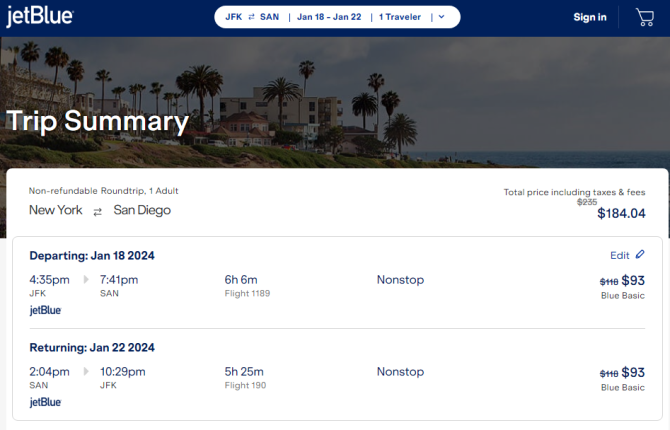Image resolution: width=670 pixels, height=430 pixels.
Task: Open the 1 Traveler selector
Action: [399, 17]
